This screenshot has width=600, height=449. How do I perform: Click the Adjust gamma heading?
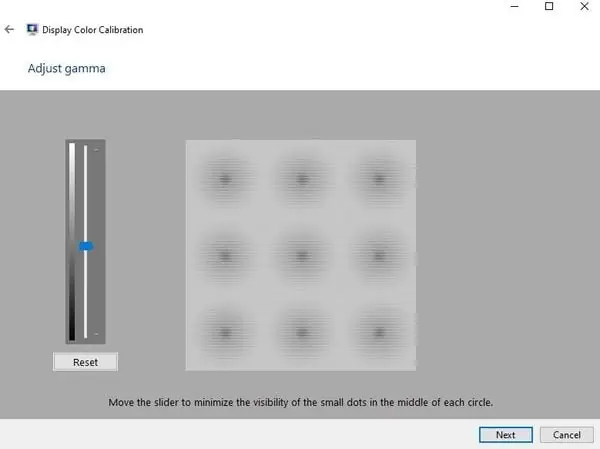click(67, 69)
